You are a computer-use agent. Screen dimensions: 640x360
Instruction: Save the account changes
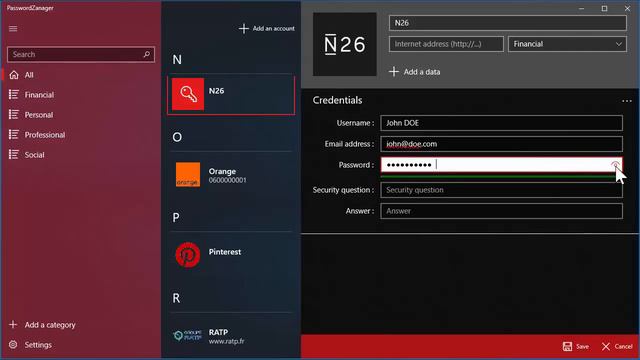576,347
